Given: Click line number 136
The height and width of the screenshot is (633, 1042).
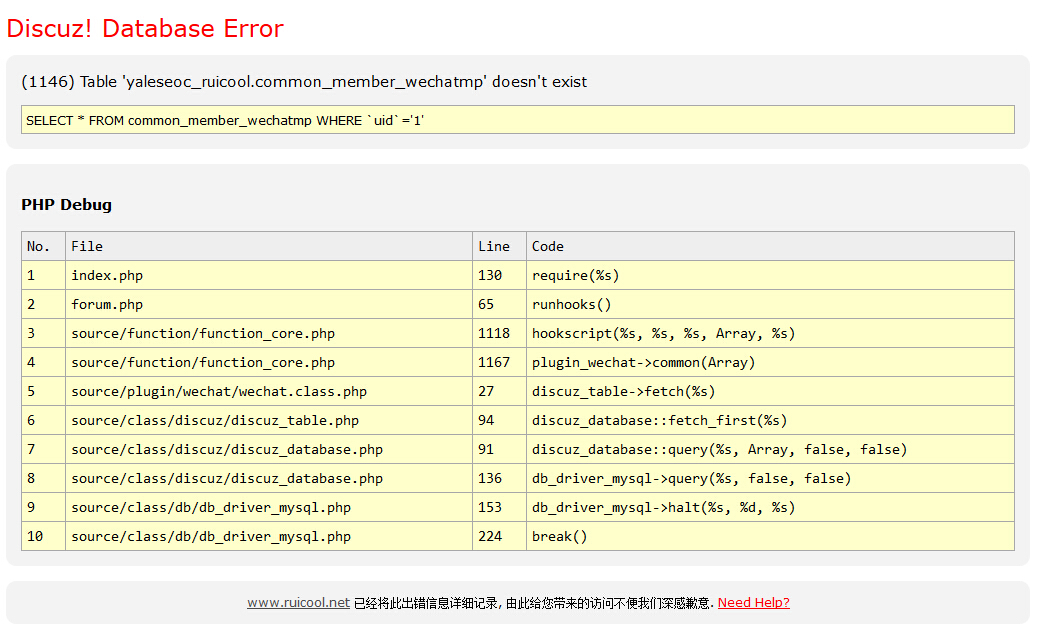Looking at the screenshot, I should 499,478.
